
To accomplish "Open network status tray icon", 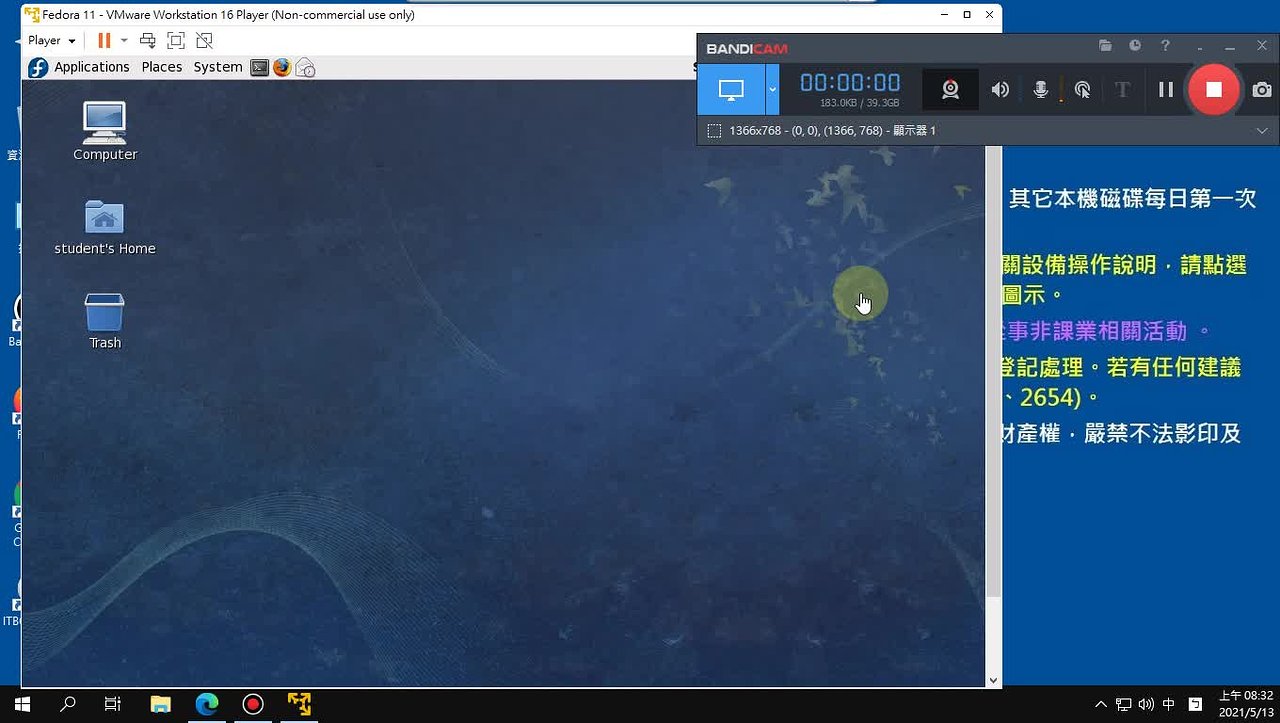I will [1124, 704].
